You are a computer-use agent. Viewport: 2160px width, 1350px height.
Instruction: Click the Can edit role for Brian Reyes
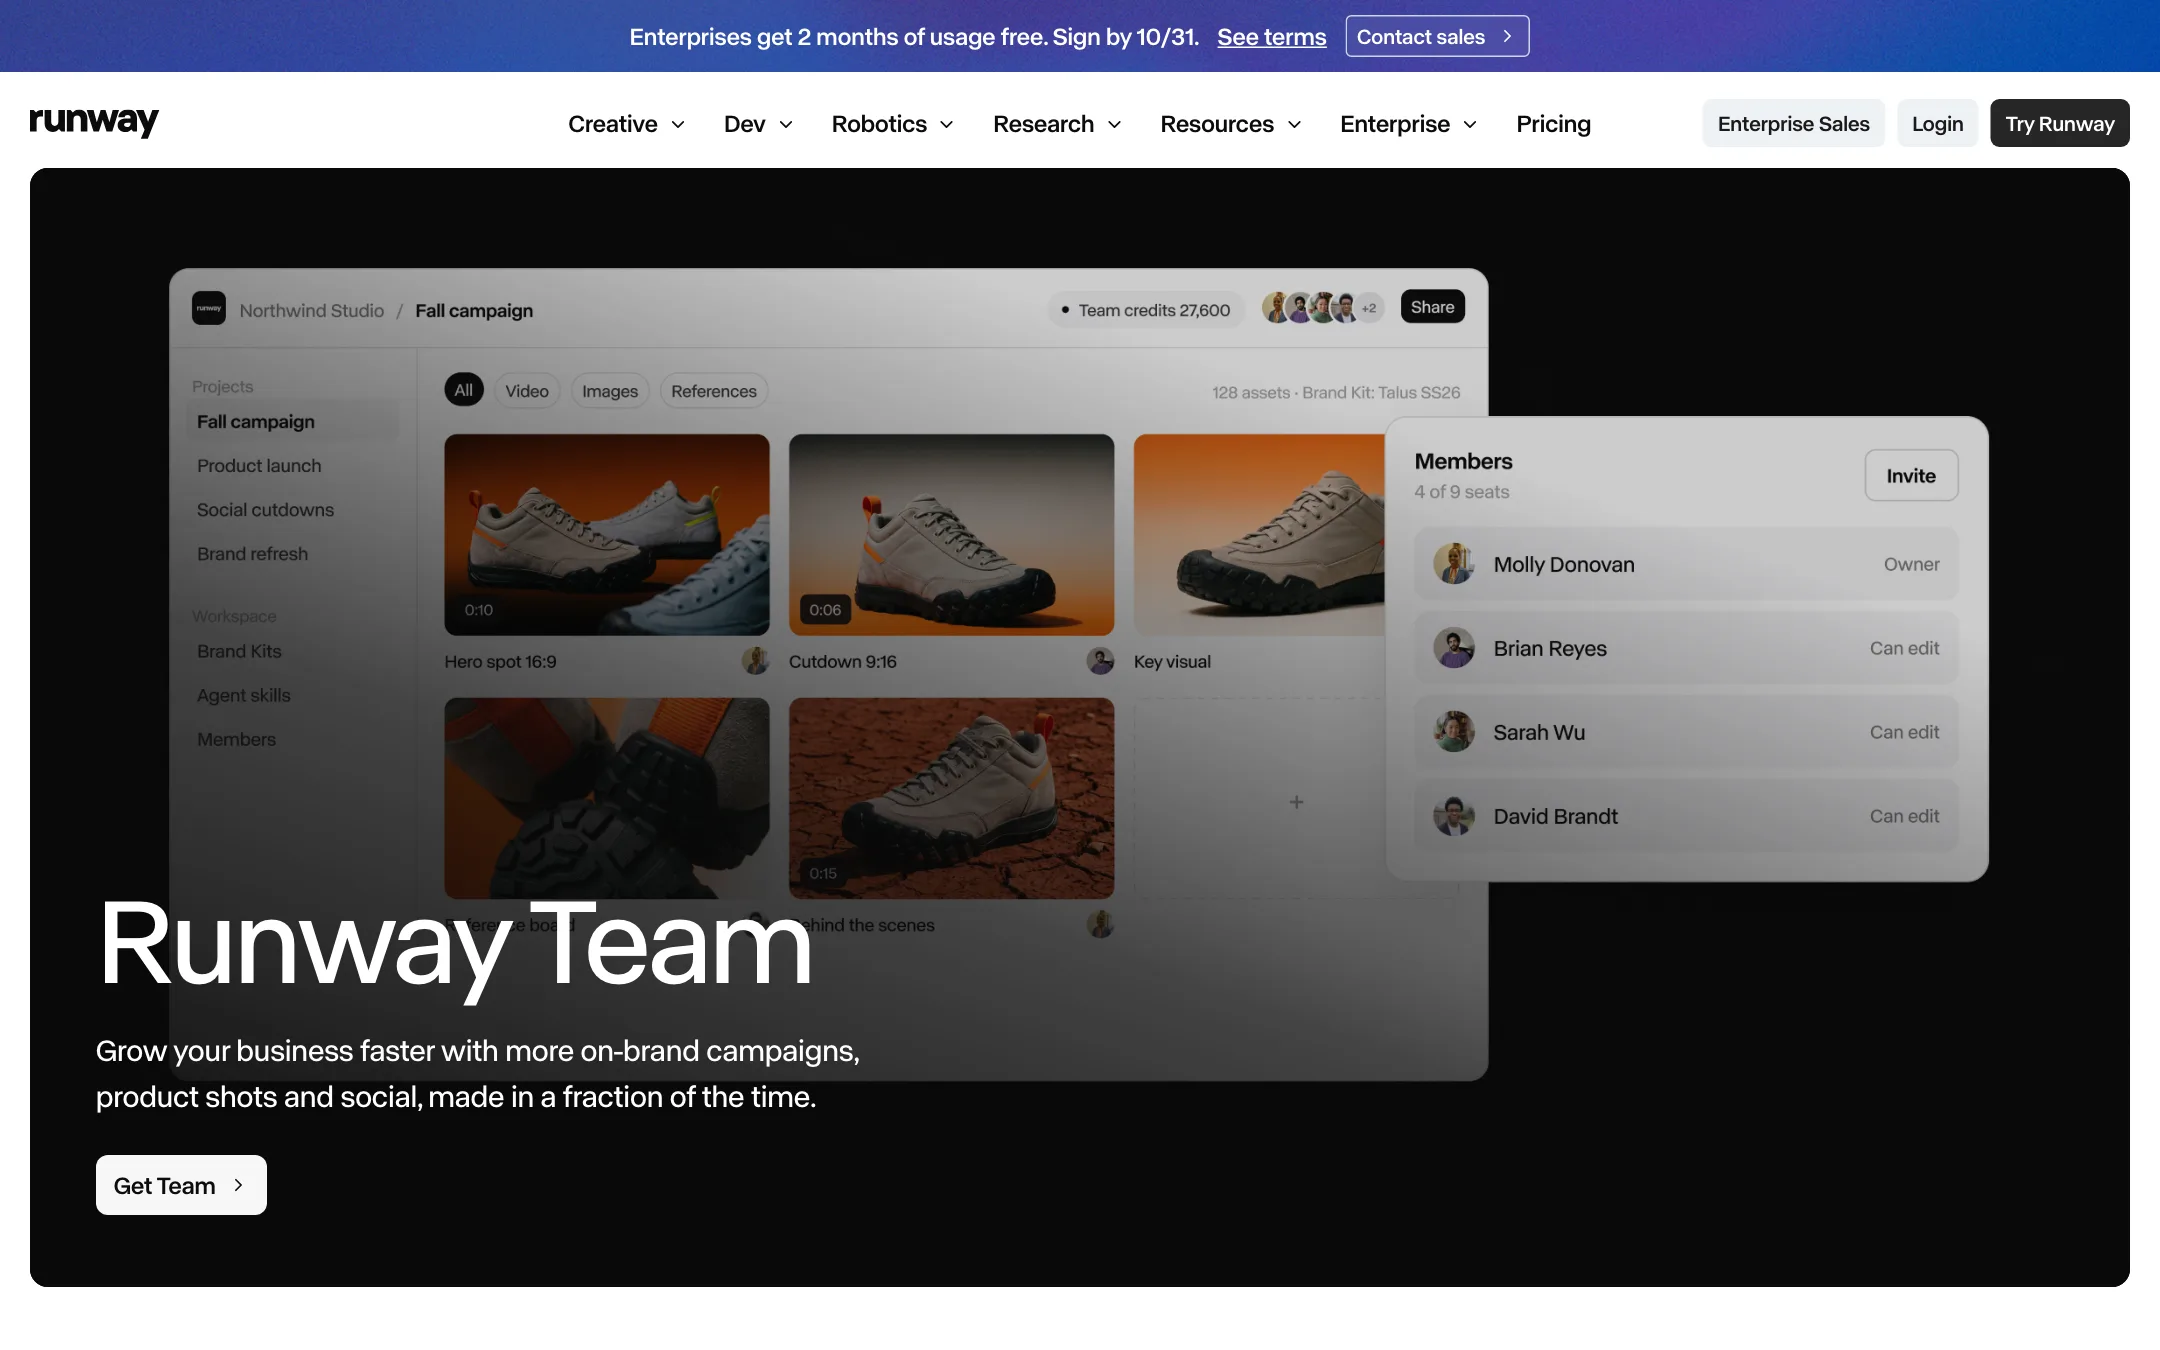point(1904,648)
